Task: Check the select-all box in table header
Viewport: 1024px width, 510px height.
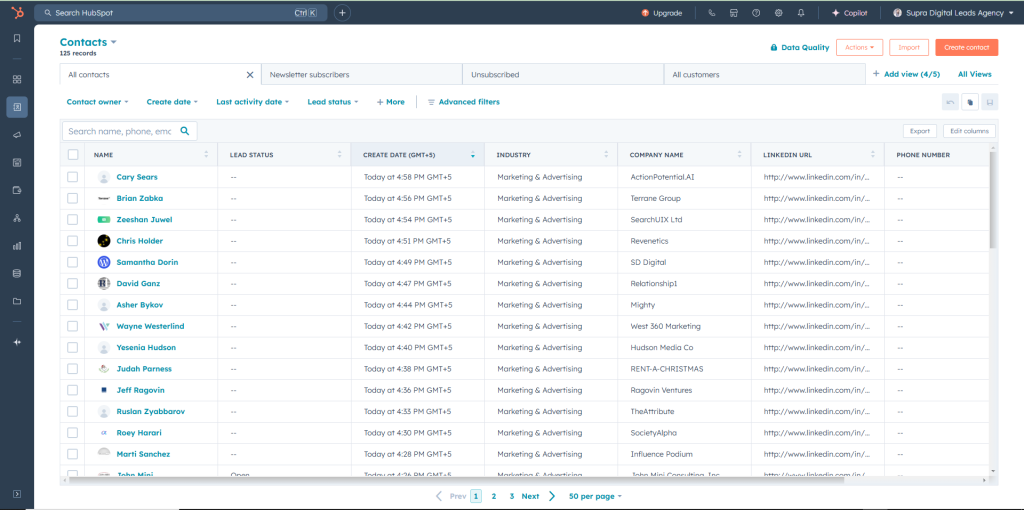Action: click(73, 155)
